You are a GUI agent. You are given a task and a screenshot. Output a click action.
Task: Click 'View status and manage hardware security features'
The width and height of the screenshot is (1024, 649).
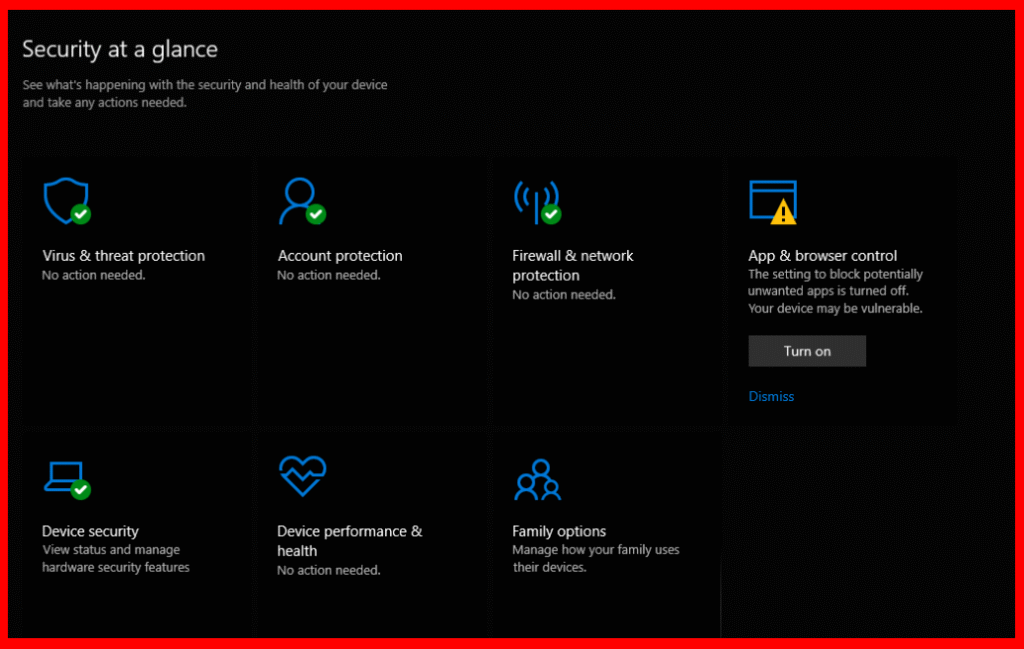pos(116,559)
